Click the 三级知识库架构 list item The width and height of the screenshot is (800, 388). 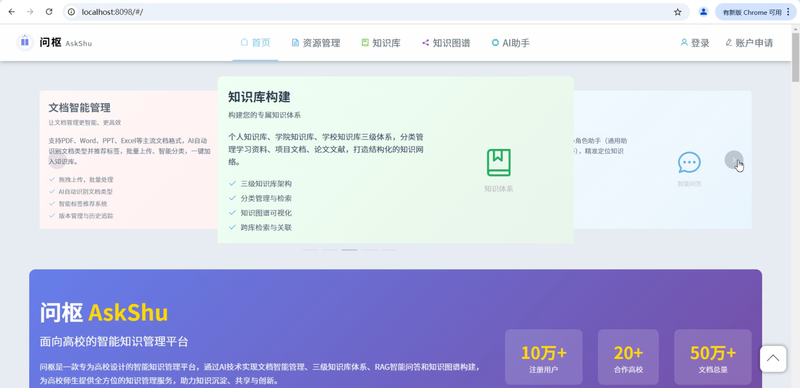[x=260, y=183]
